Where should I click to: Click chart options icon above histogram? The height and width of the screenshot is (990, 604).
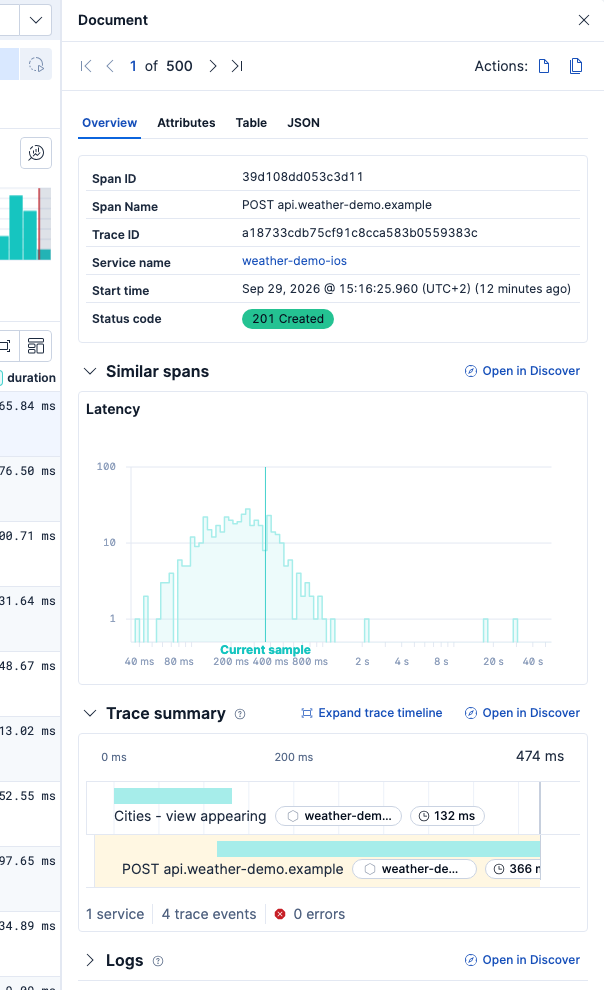[36, 153]
